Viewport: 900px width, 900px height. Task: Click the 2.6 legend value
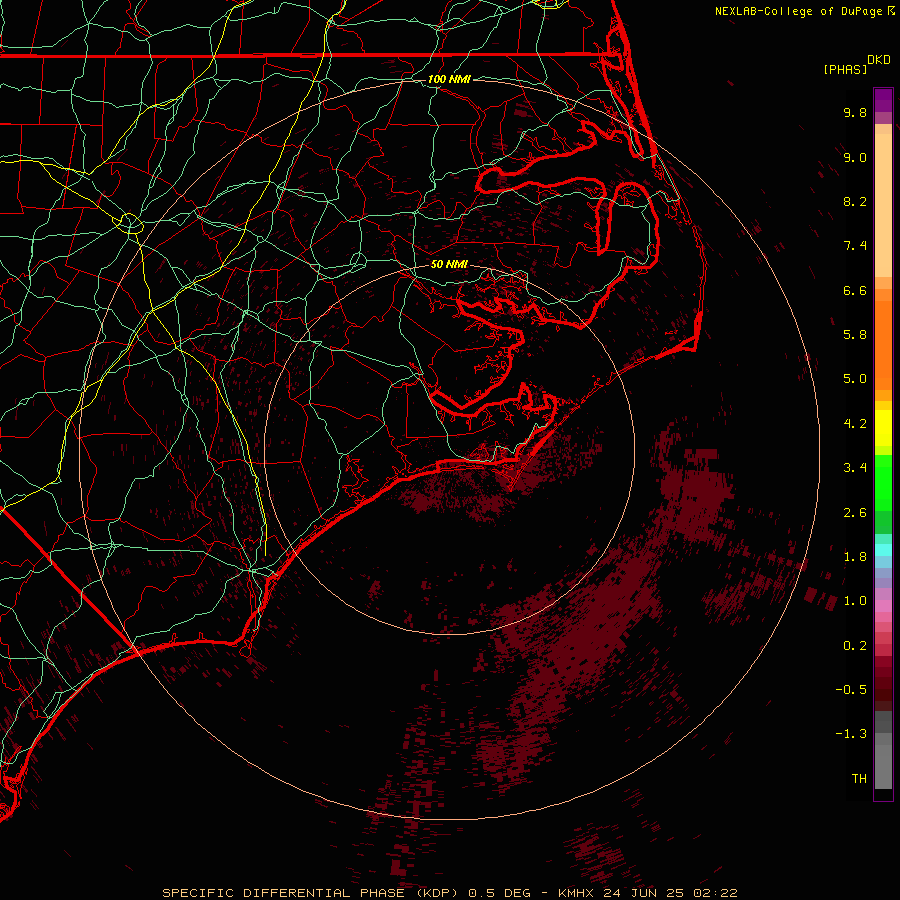855,513
